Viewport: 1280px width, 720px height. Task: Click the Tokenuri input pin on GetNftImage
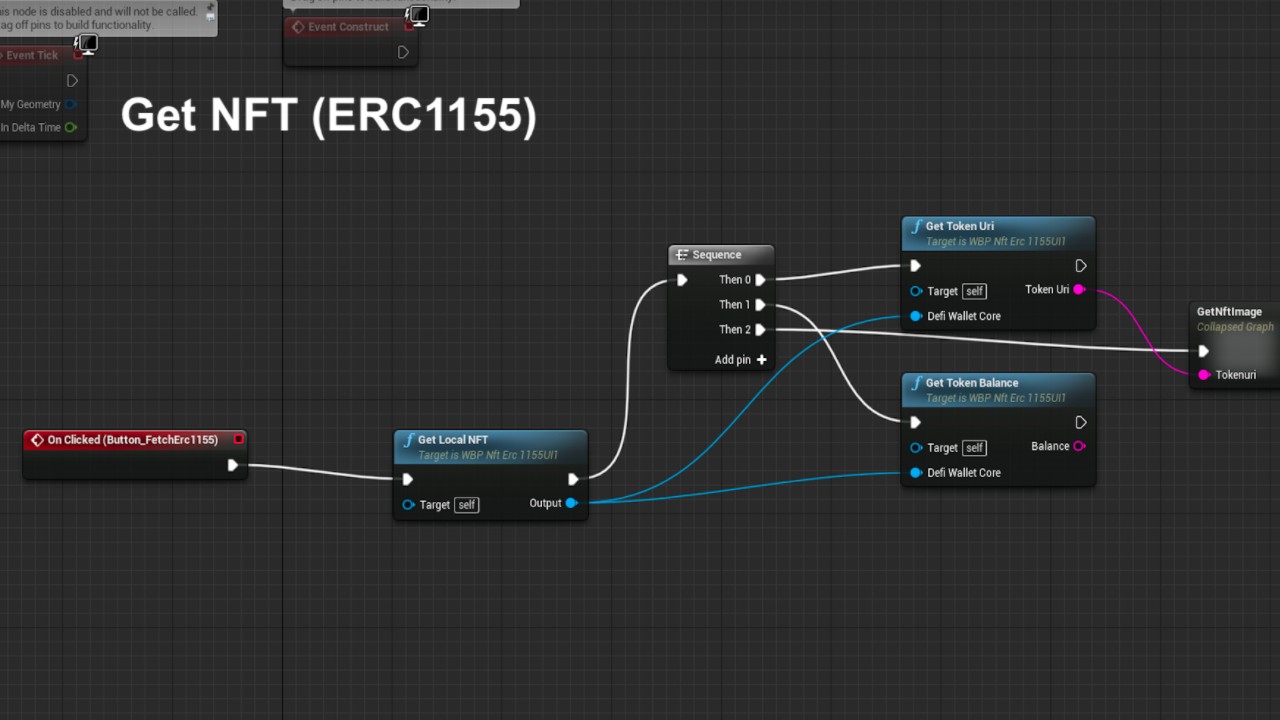pos(1204,375)
